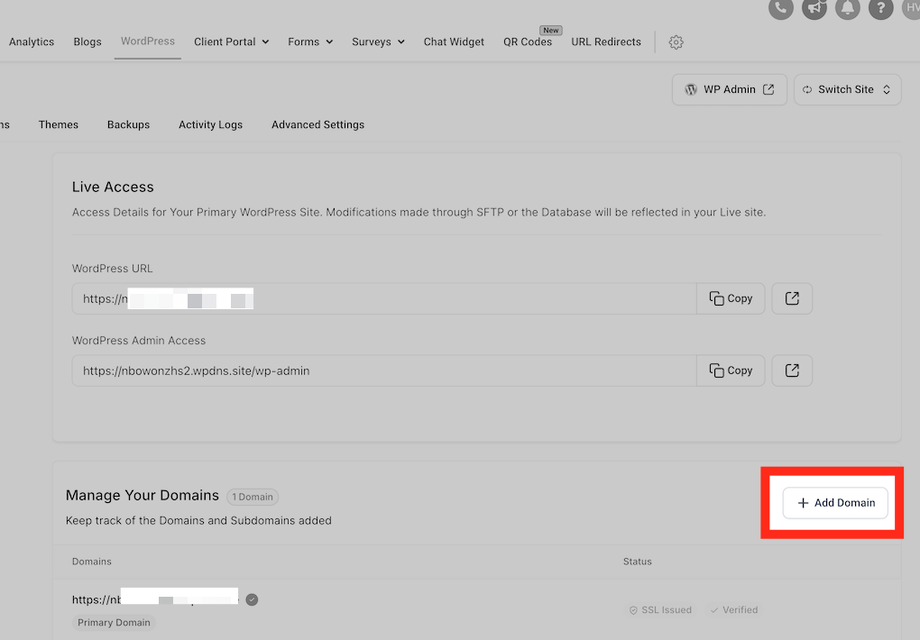
Task: Click the SSL Issued status
Action: (661, 610)
